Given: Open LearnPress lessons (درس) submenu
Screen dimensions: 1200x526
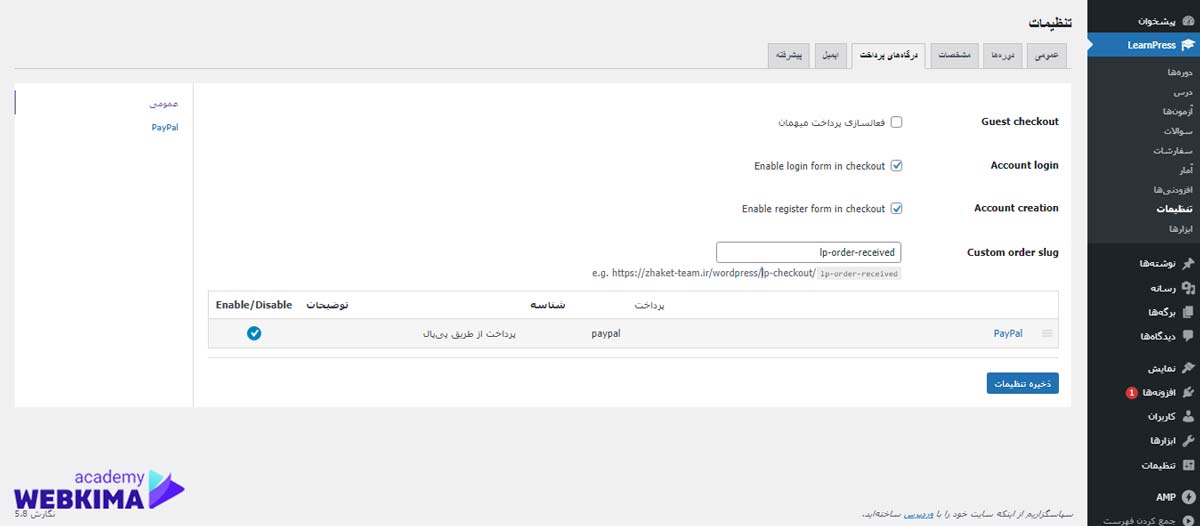Looking at the screenshot, I should (1184, 92).
